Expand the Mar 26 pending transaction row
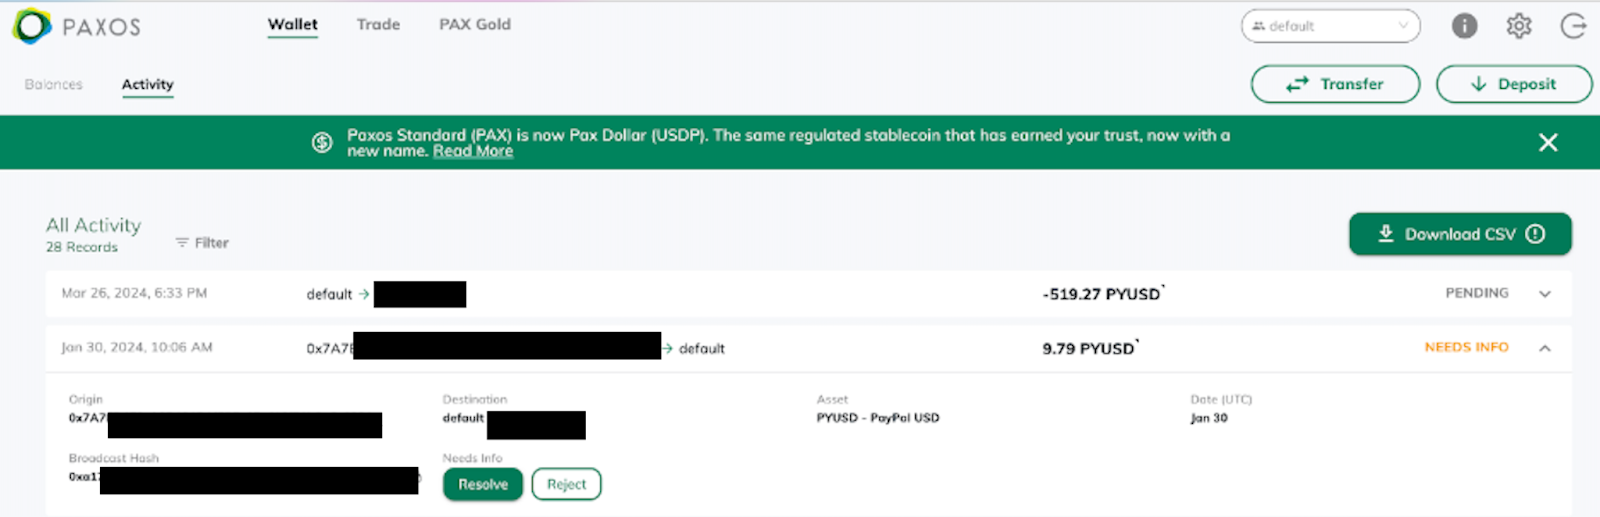The height and width of the screenshot is (517, 1600). point(1545,294)
